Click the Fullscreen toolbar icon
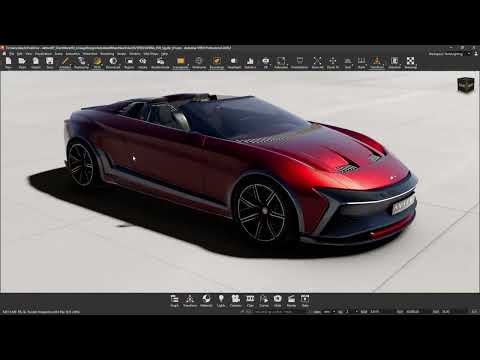Viewport: 480px width, 360px height. click(x=281, y=61)
